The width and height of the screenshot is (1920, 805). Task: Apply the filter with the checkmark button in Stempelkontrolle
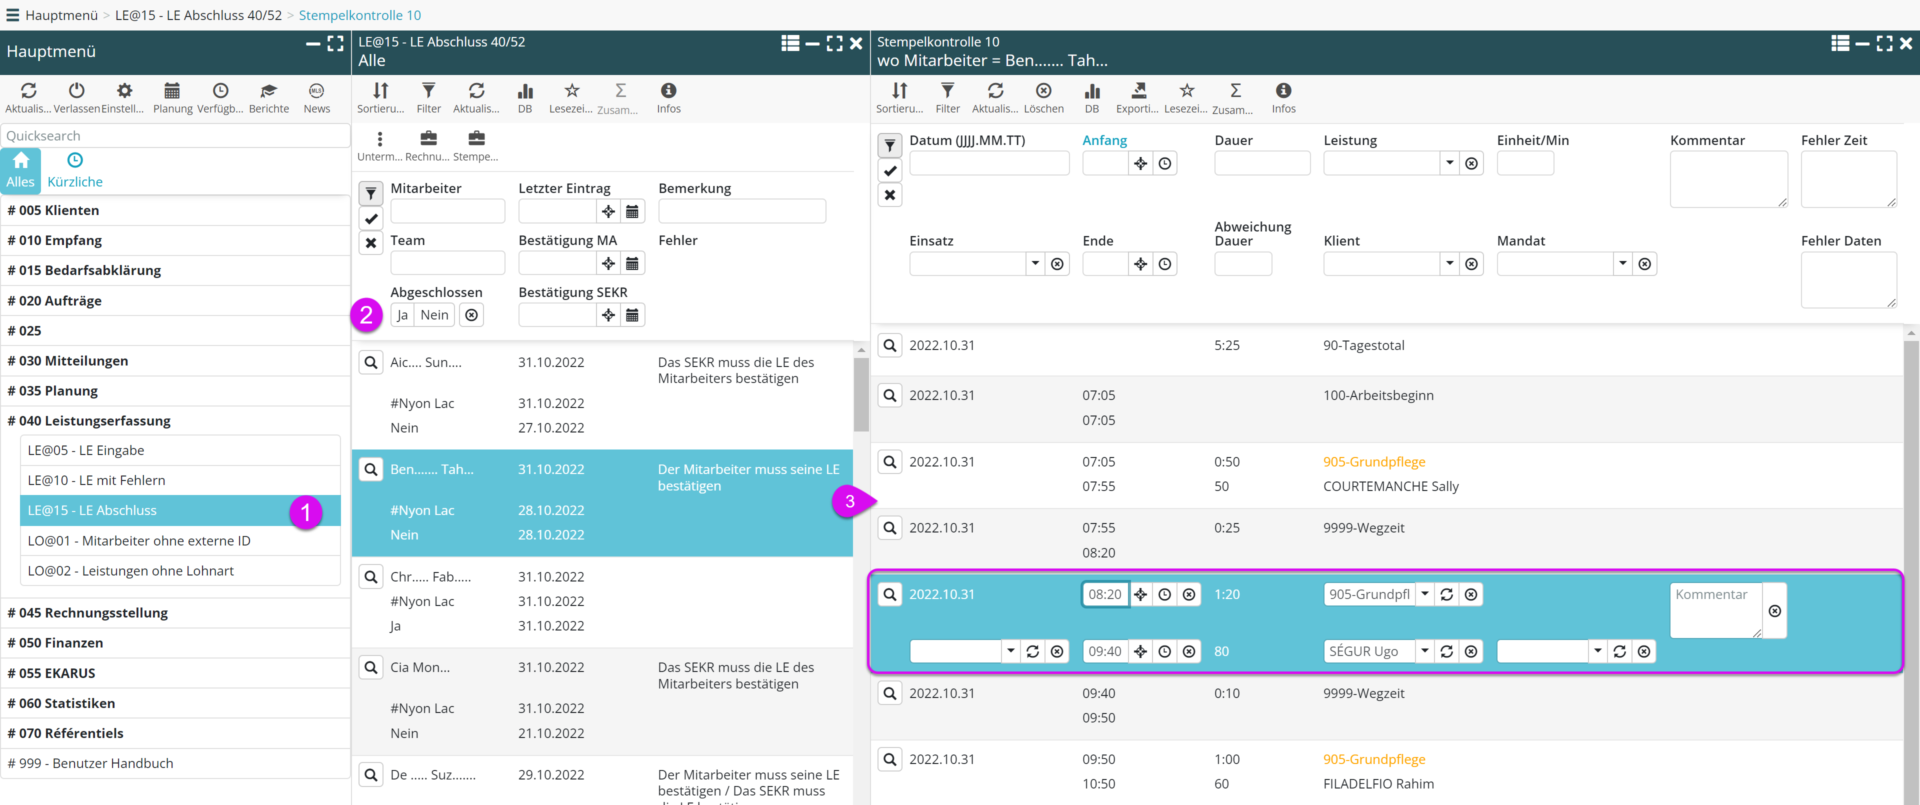(x=890, y=171)
